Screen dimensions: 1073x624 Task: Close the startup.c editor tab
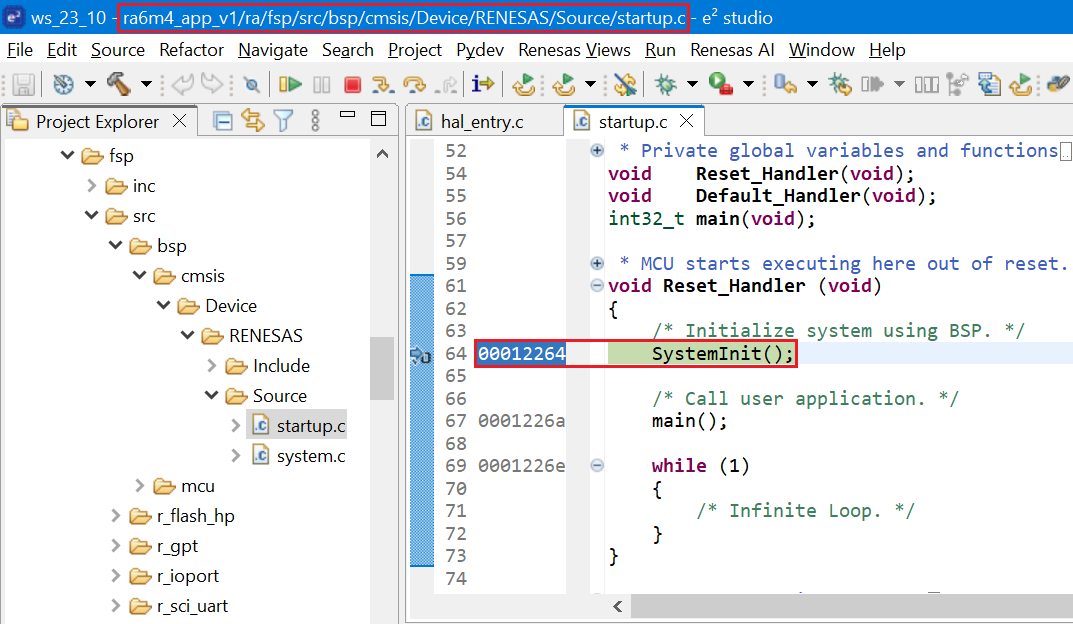(686, 121)
